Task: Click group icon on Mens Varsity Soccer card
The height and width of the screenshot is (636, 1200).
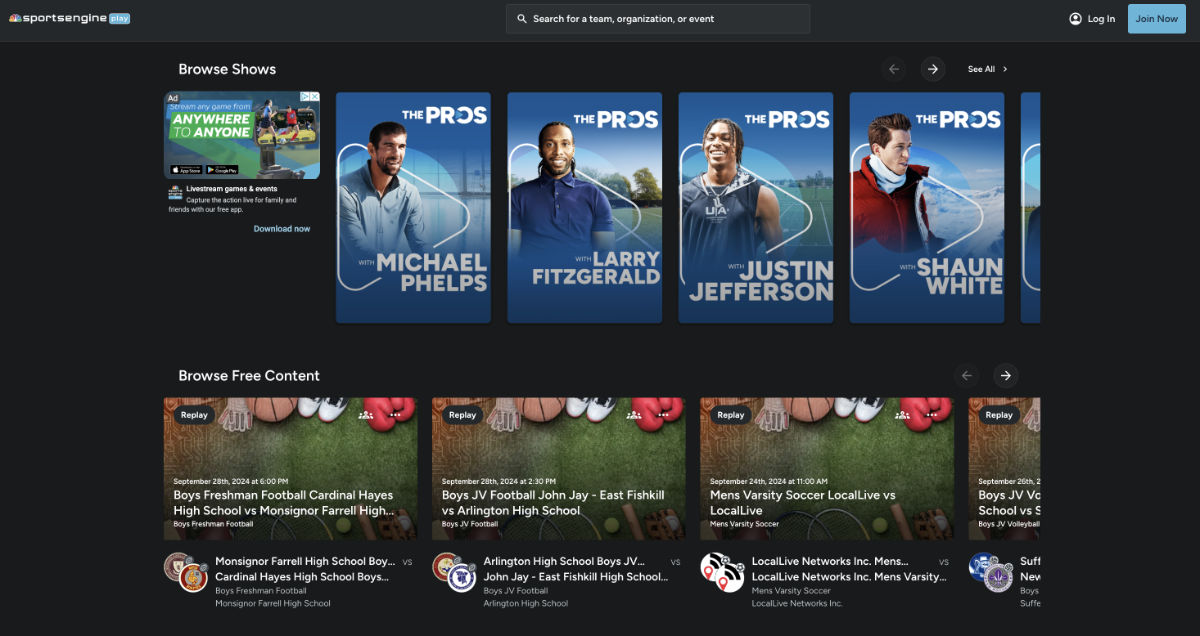Action: [902, 415]
